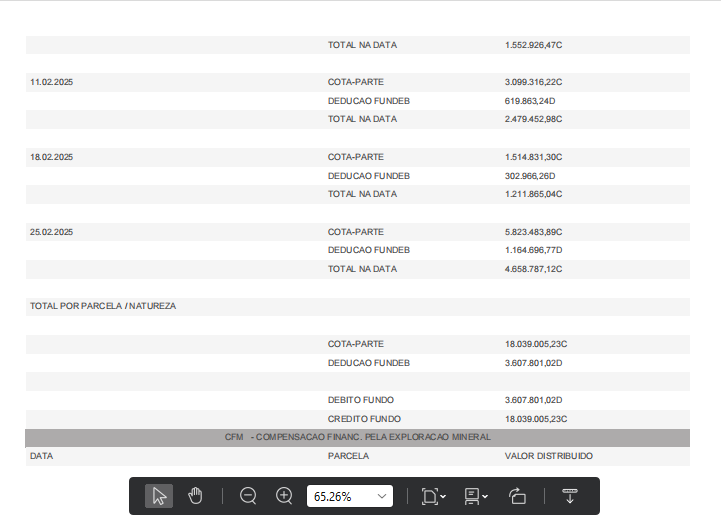
Task: Expand the page display mode dropdown
Action: 476,496
